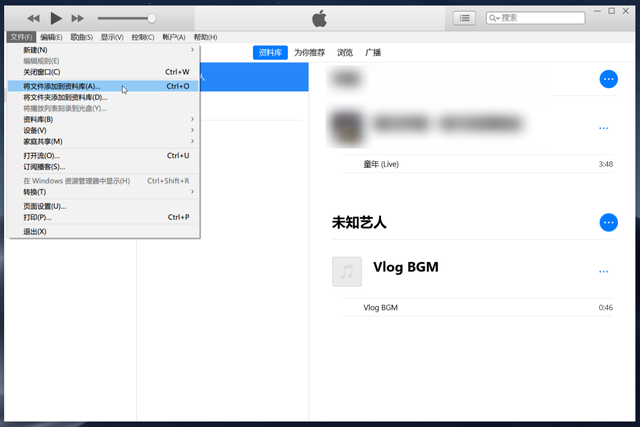Open the list view button
This screenshot has width=640, height=427.
[x=464, y=18]
